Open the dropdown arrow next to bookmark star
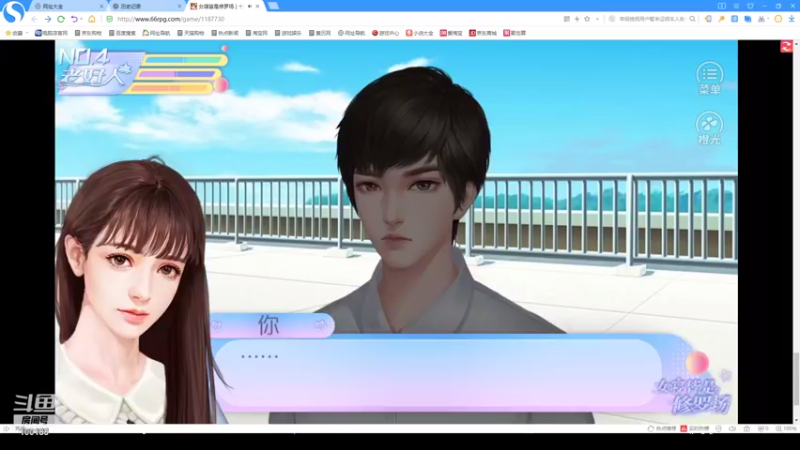The height and width of the screenshot is (450, 800). [597, 19]
